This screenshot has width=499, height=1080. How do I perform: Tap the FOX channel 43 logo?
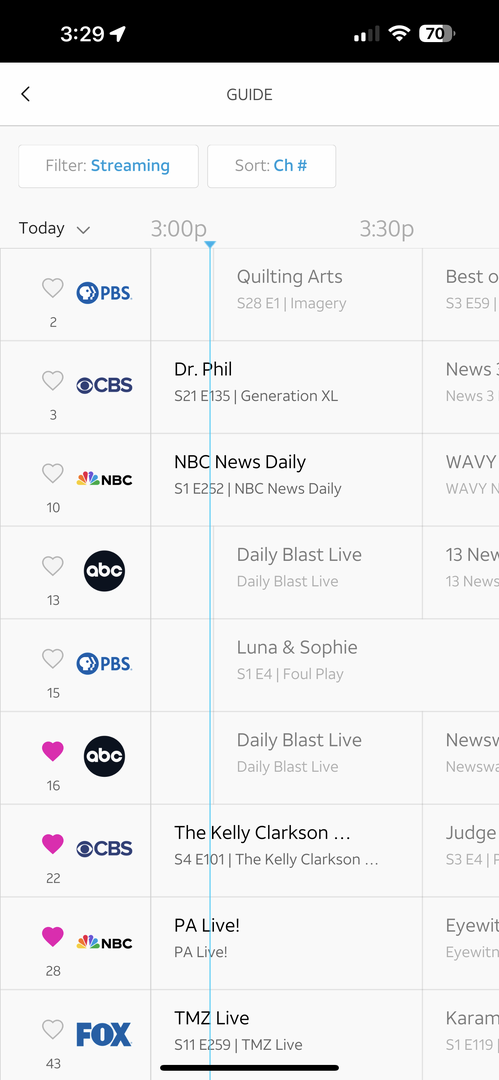(104, 1035)
